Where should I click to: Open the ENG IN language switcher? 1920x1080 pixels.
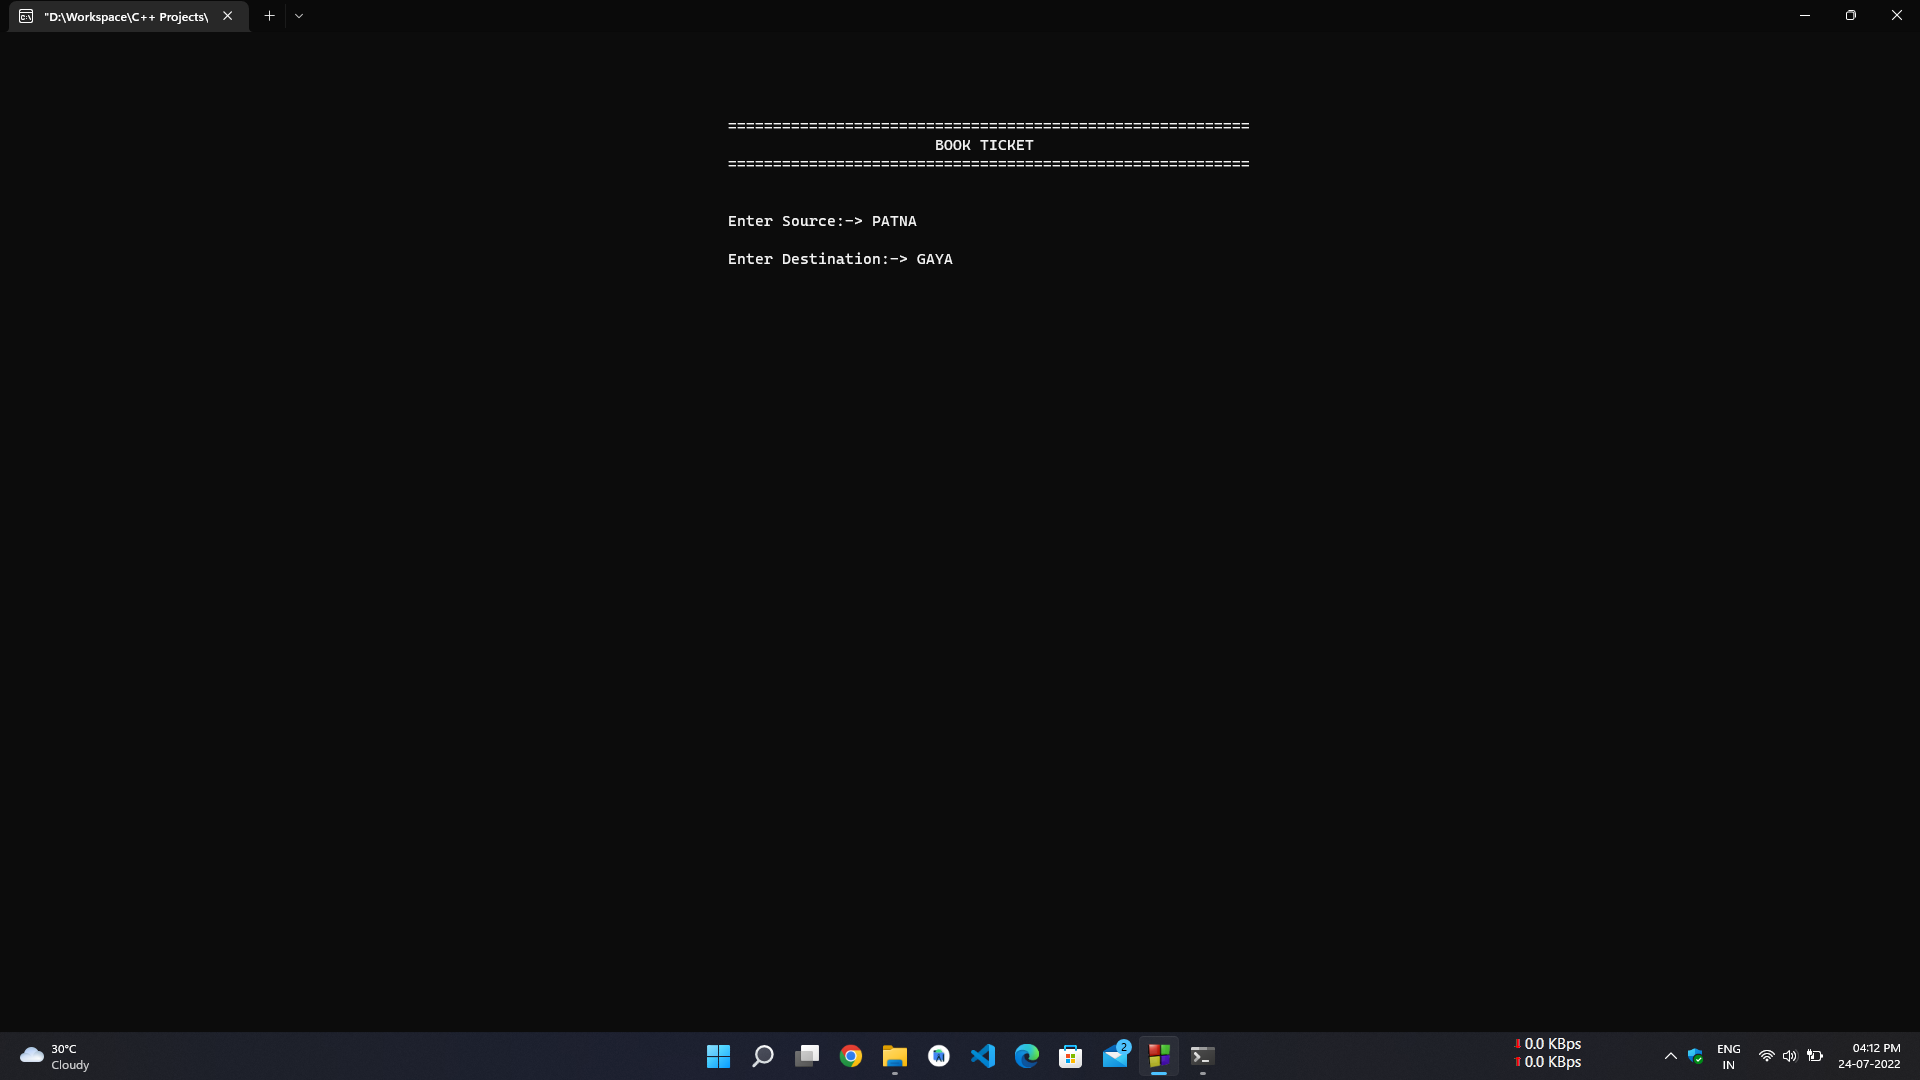1728,1056
